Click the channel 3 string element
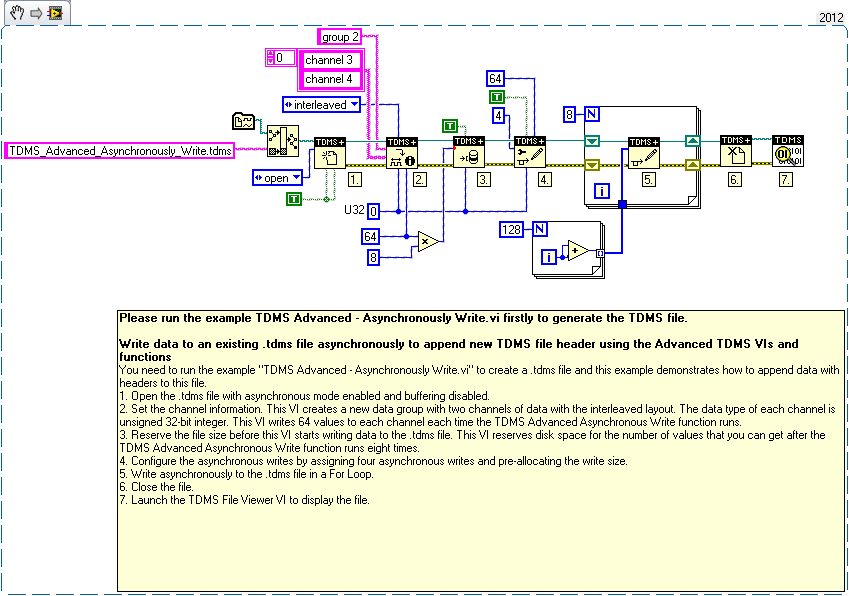 point(330,60)
